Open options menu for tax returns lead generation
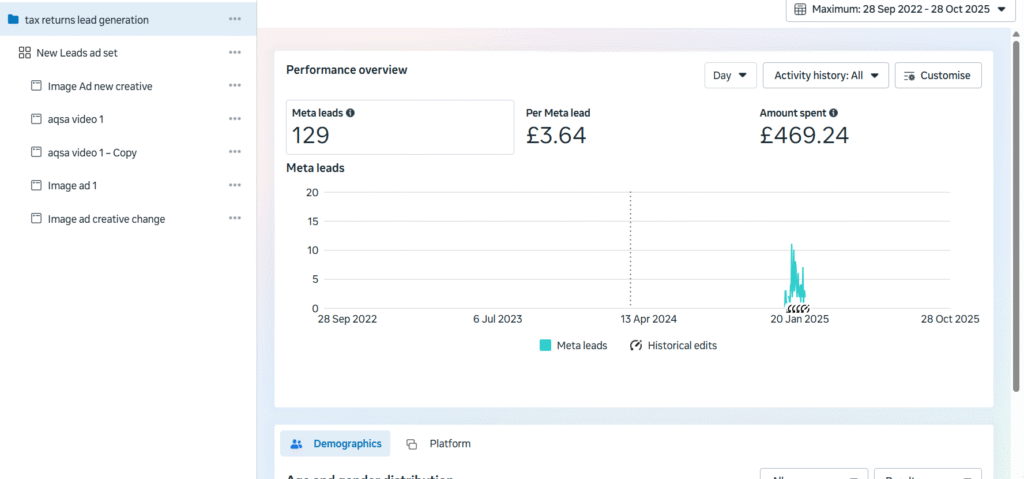This screenshot has height=479, width=1024. (234, 19)
